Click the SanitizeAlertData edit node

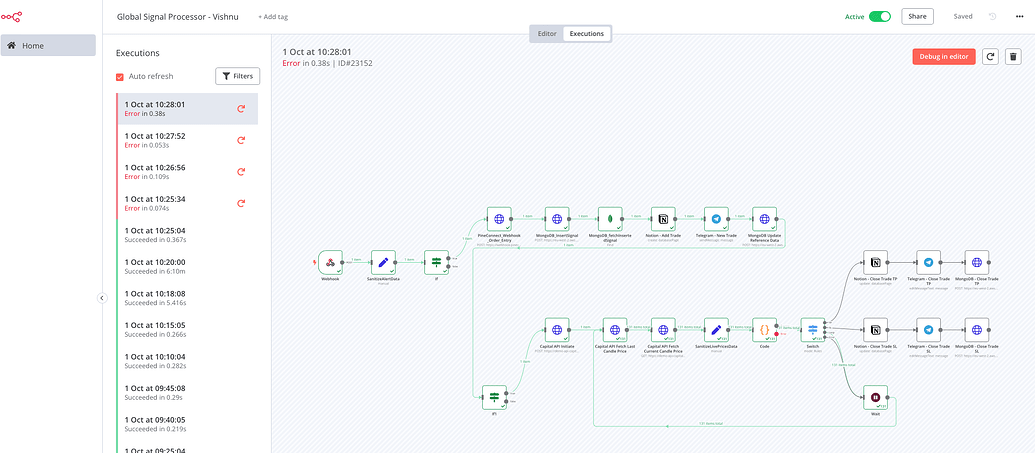point(383,263)
